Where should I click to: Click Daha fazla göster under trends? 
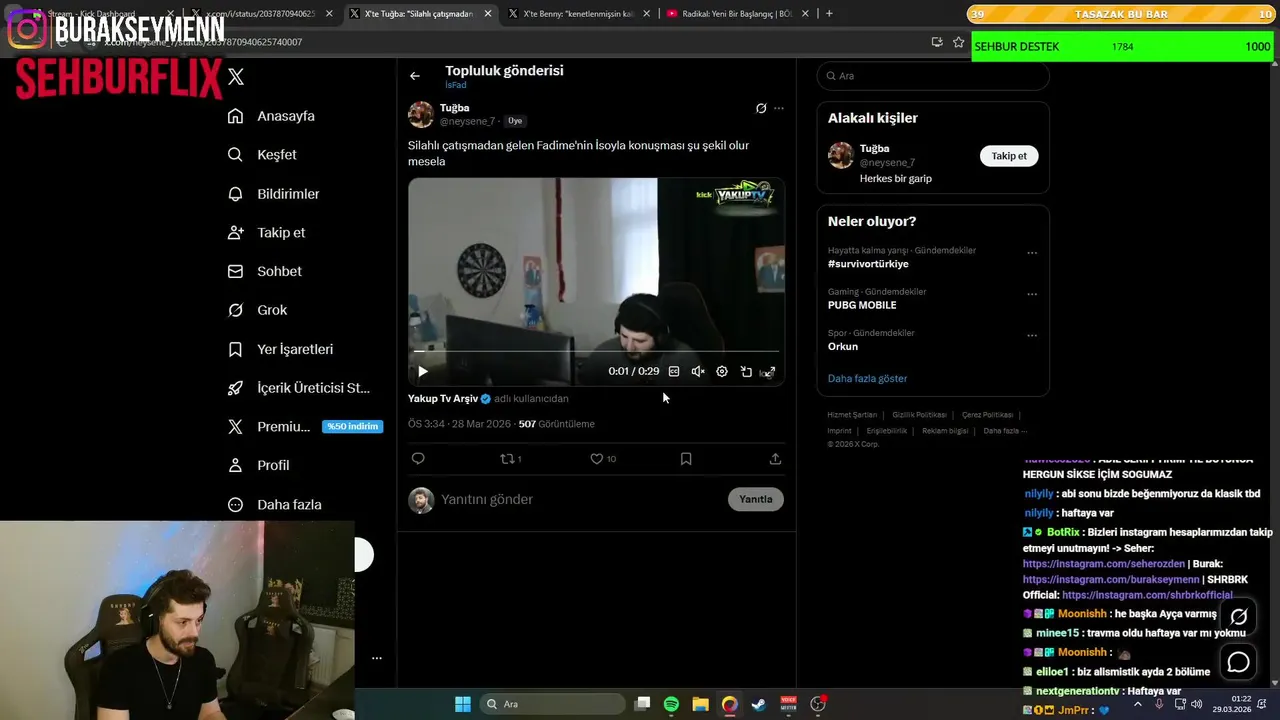click(867, 378)
